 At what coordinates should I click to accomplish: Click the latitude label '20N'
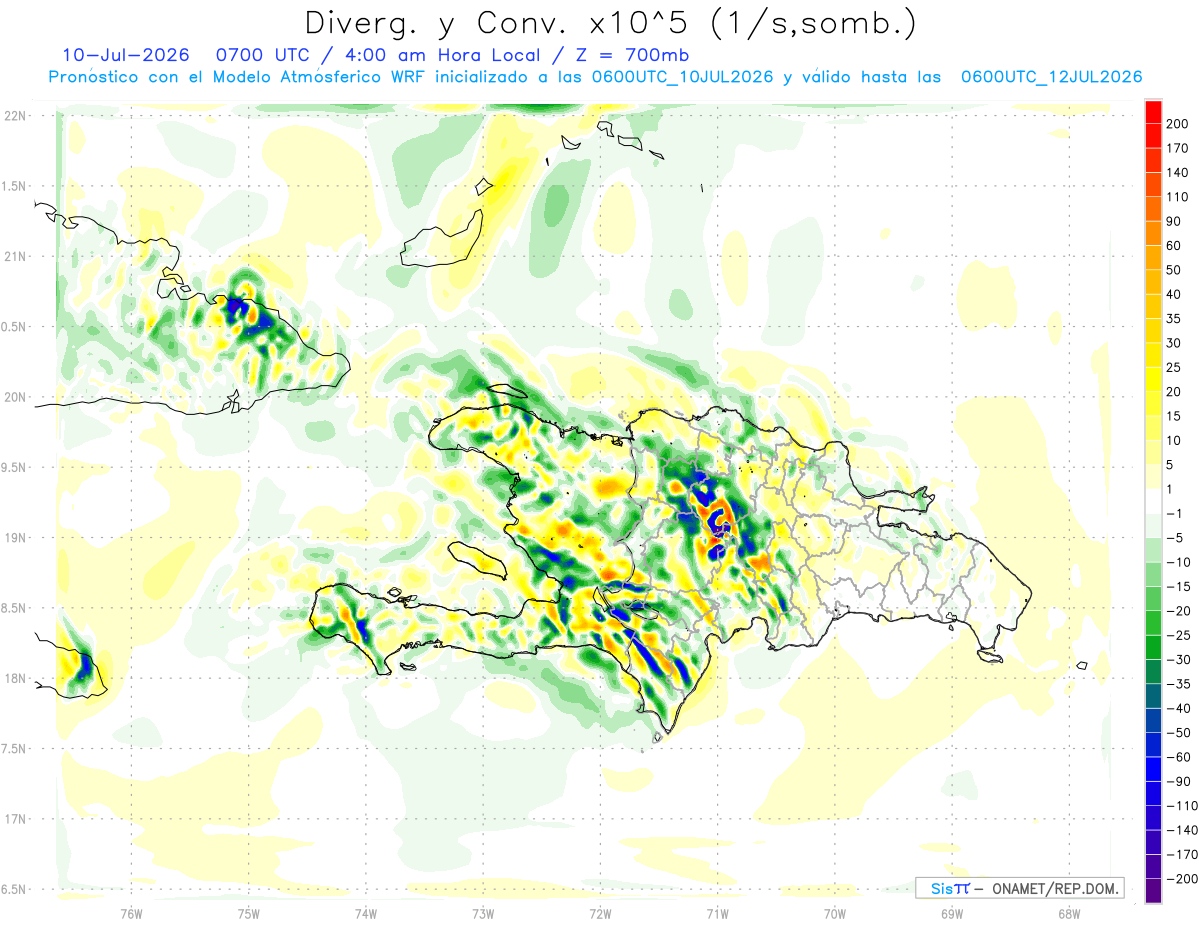coord(15,397)
